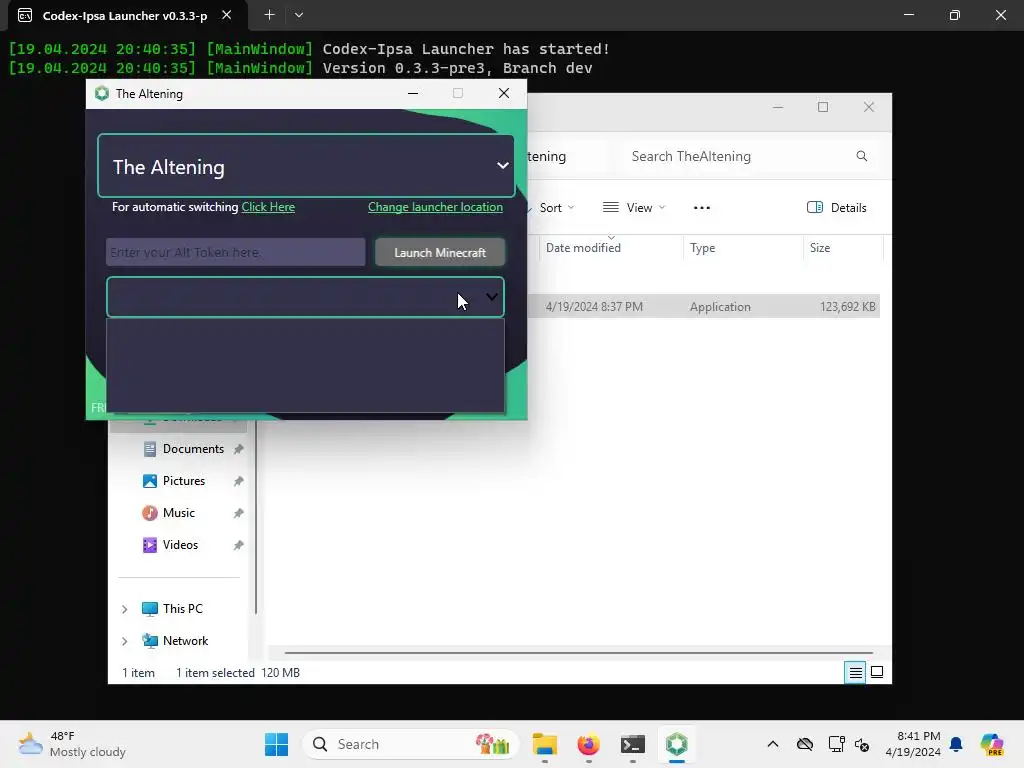Screen dimensions: 1024x768
Task: Close the Codex-Ipsa Launcher terminal tab
Action: click(x=226, y=14)
